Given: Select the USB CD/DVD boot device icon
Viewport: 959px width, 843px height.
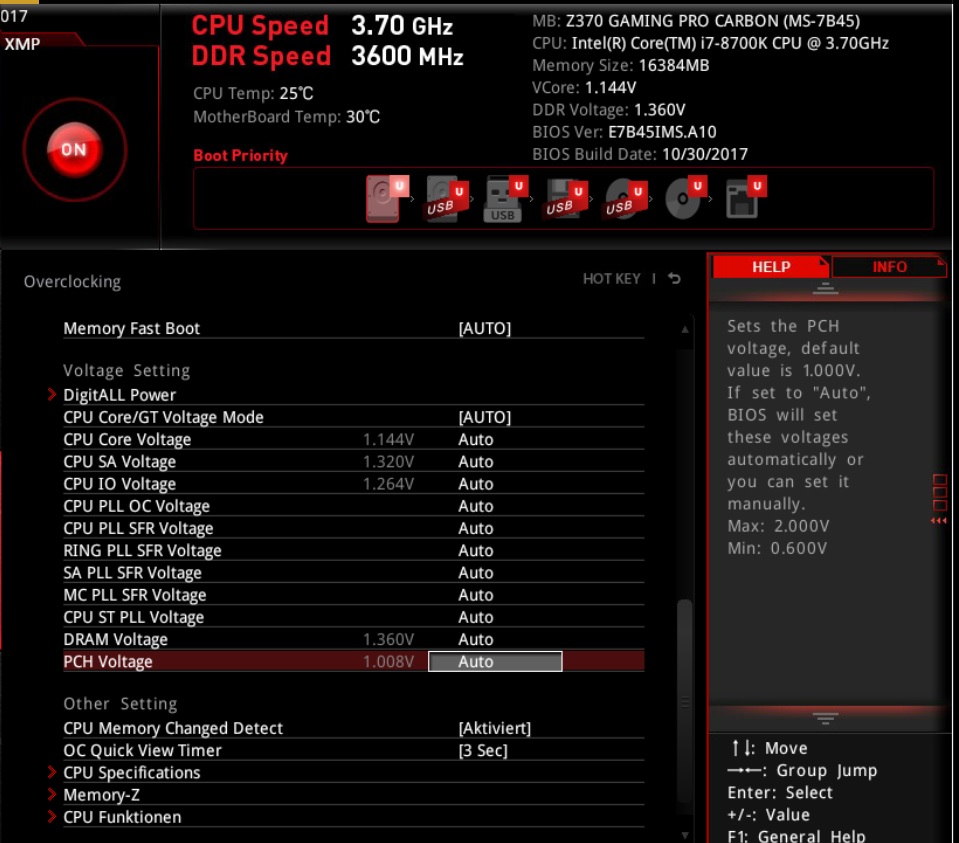Looking at the screenshot, I should (625, 198).
